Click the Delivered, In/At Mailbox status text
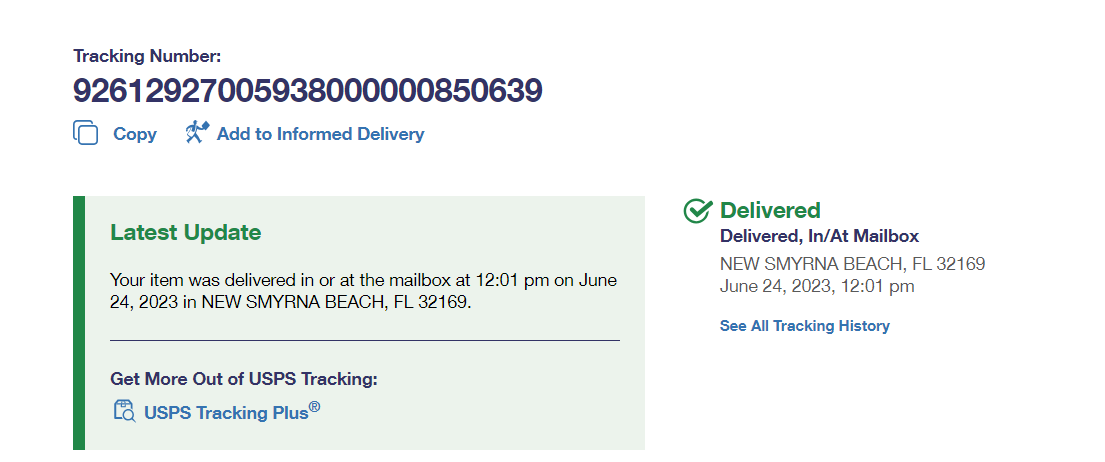This screenshot has width=1105, height=462. (x=819, y=237)
